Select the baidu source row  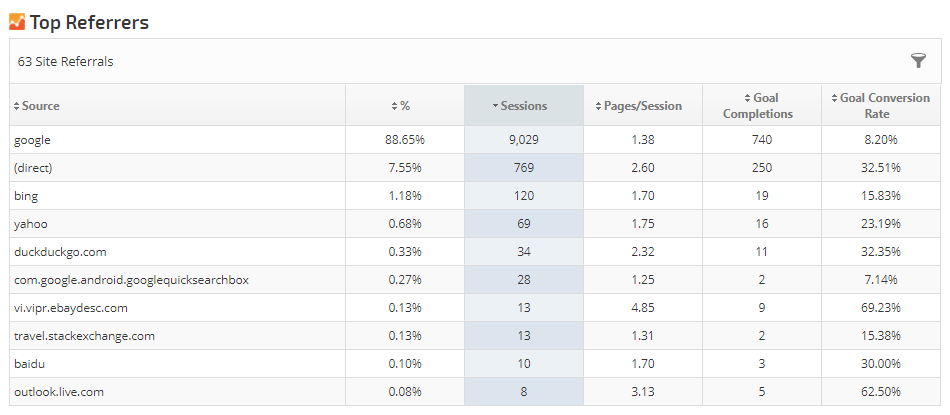point(29,364)
